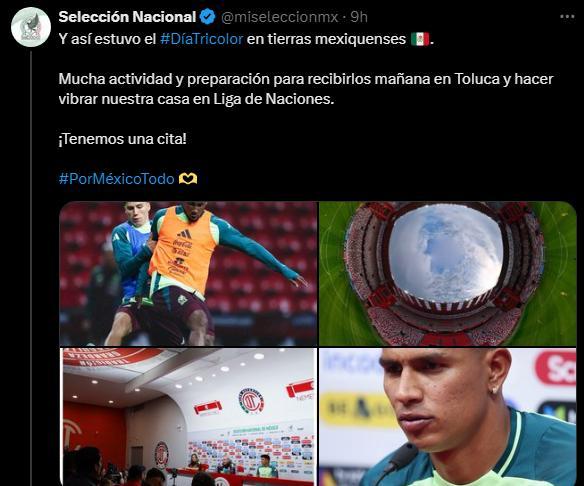Open the fisheye aerial stadium photo
Viewport: 584px width, 486px height.
448,274
